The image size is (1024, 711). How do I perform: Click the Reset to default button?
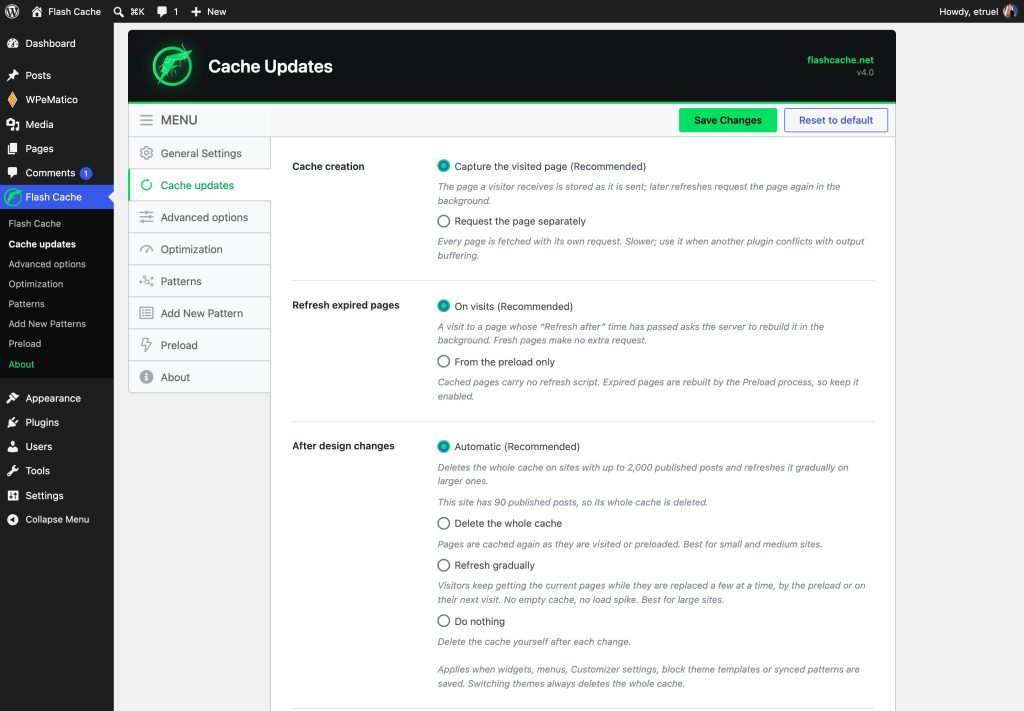point(836,120)
